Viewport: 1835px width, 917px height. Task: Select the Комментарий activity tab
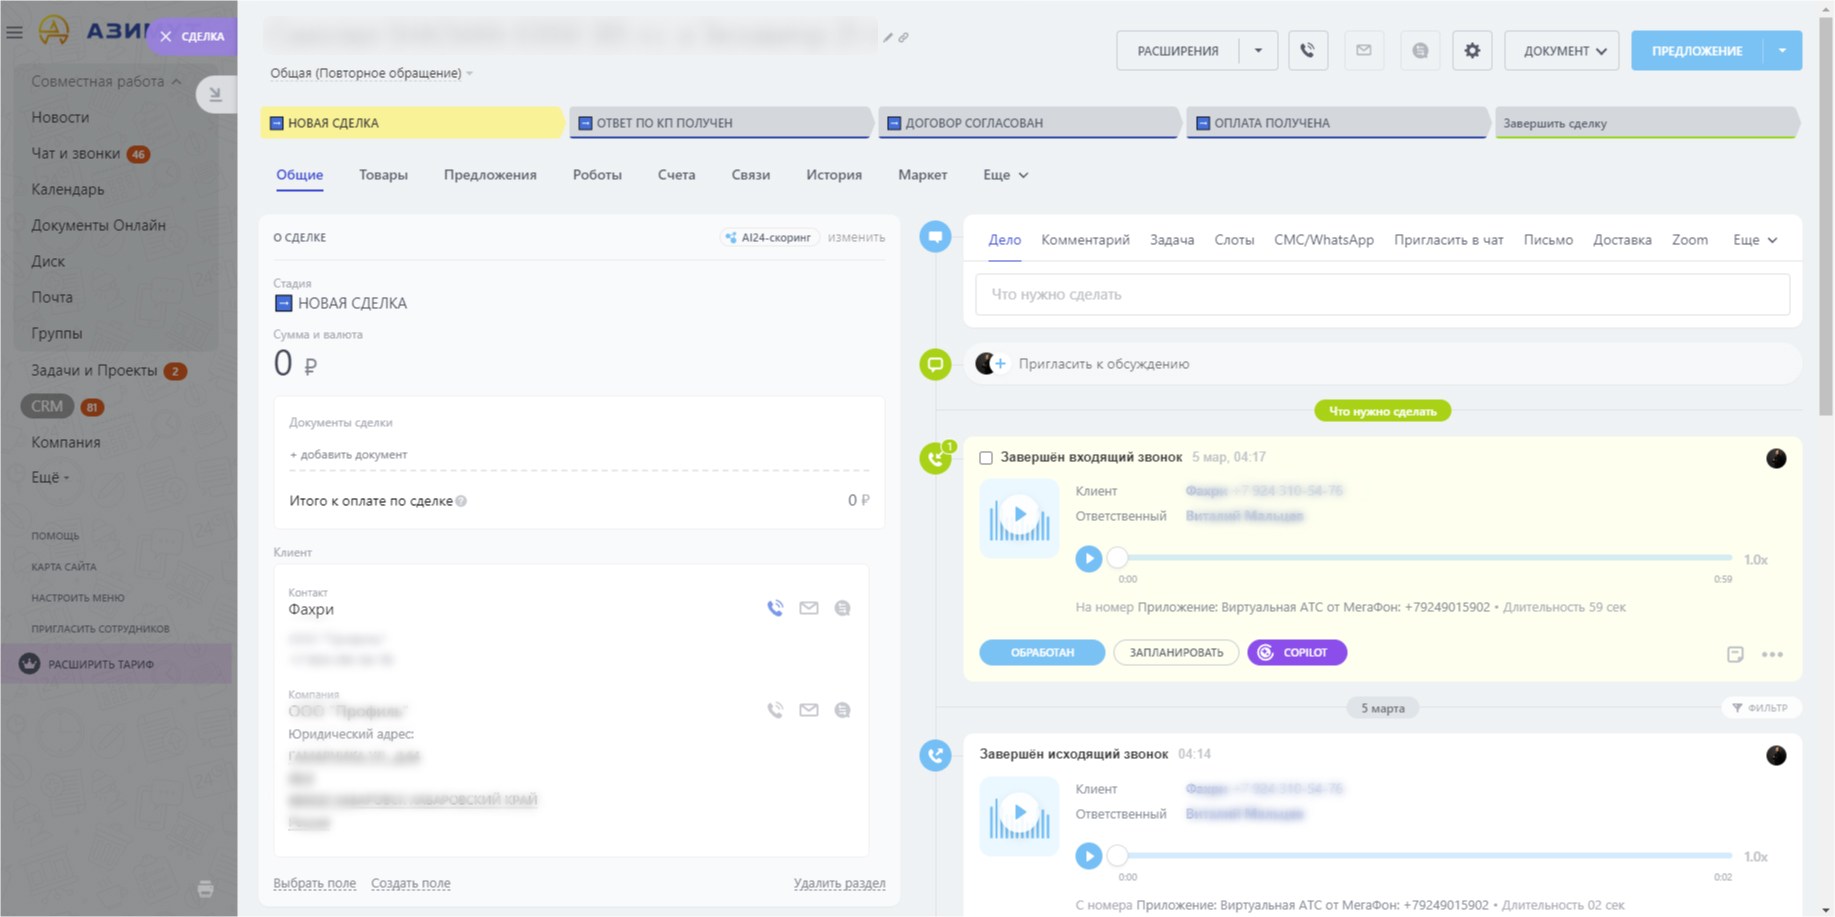(x=1085, y=240)
